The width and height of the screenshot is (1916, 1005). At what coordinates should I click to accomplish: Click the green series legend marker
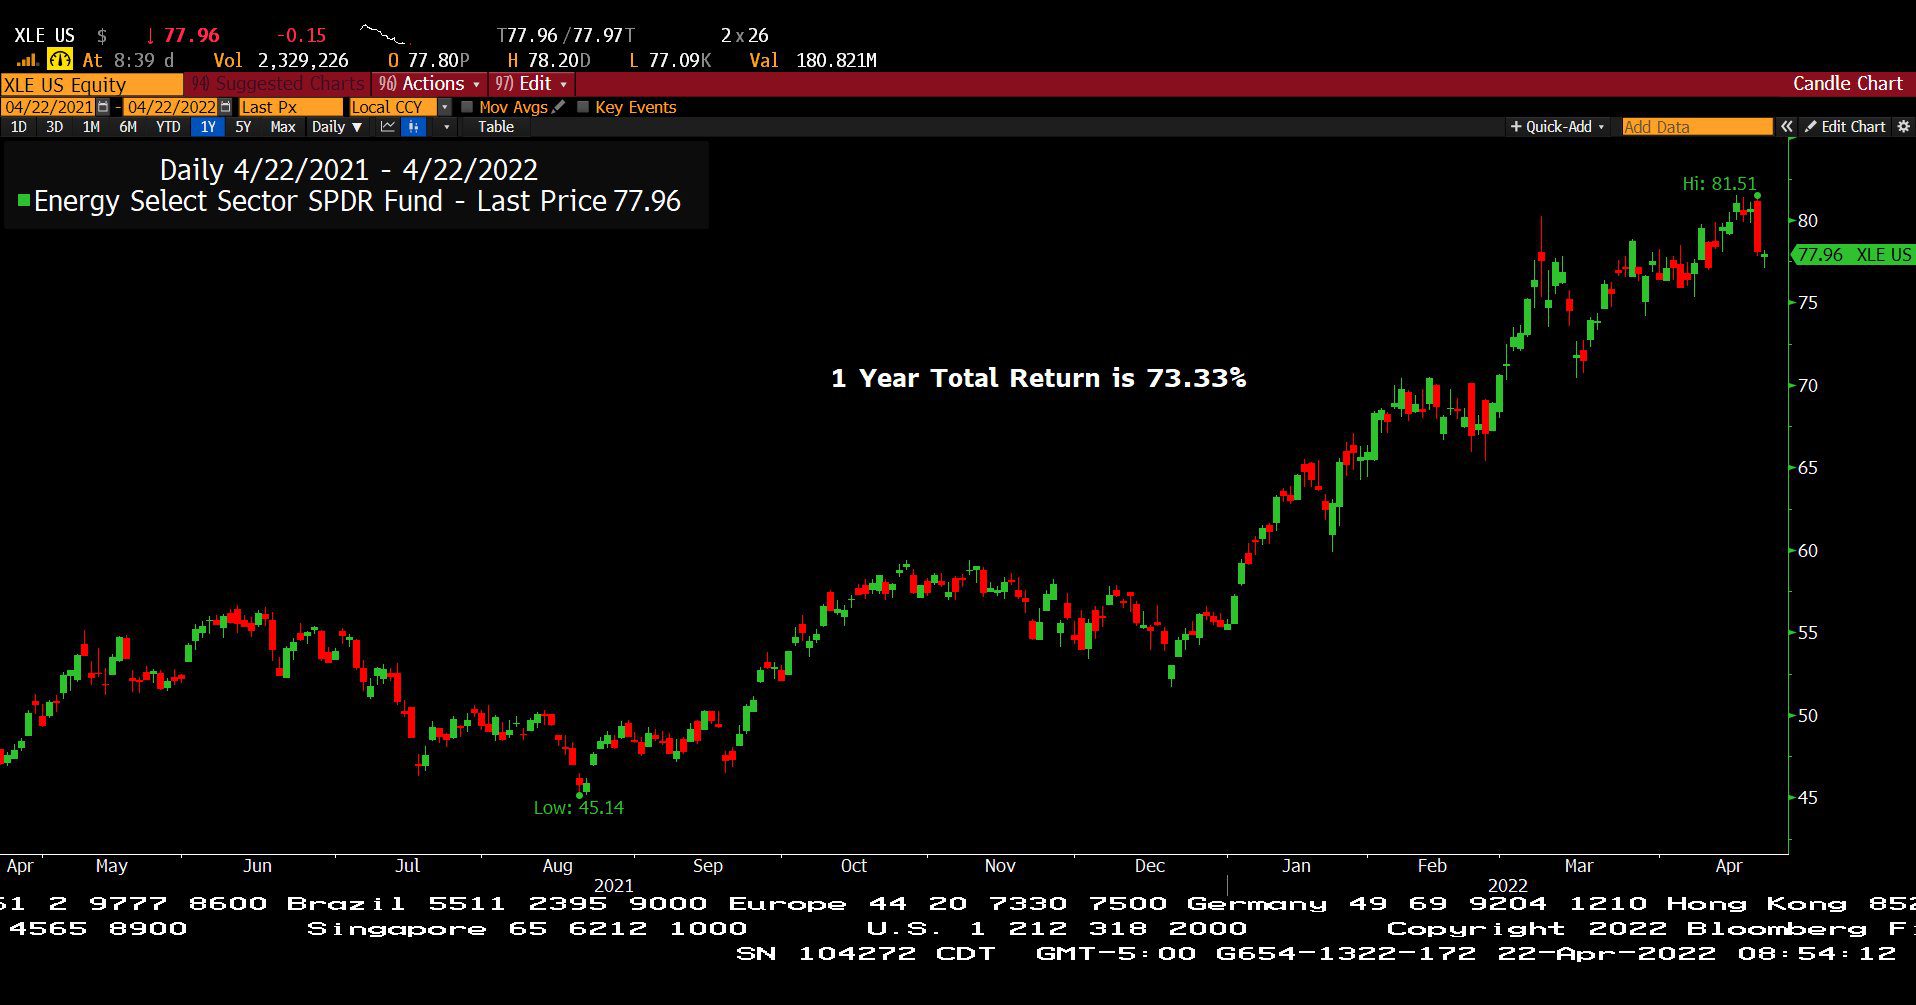(x=24, y=201)
